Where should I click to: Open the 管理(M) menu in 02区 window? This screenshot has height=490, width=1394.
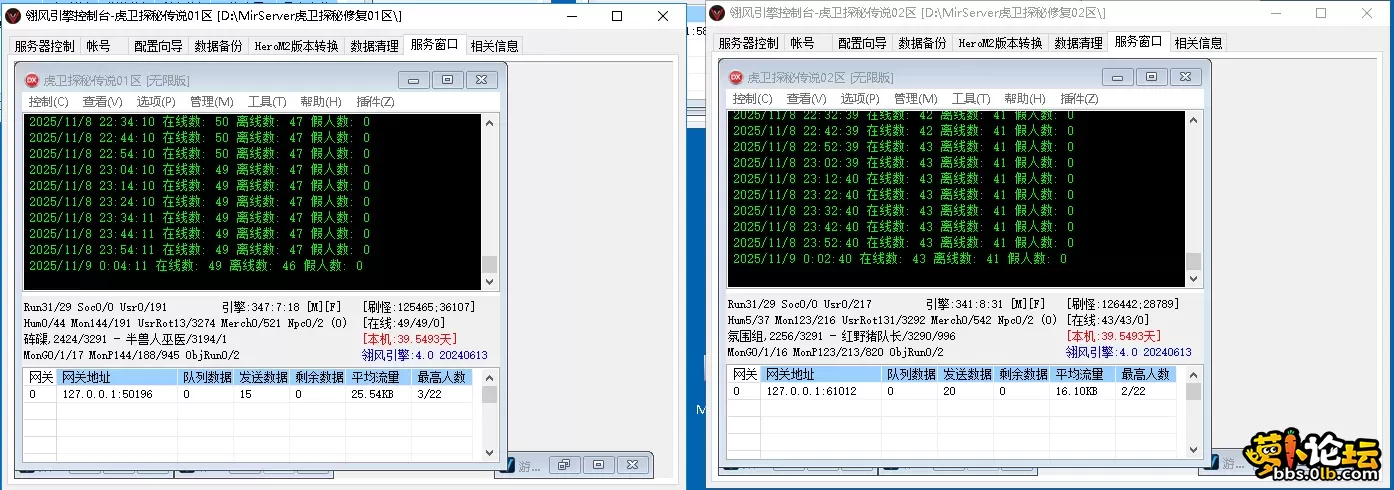[915, 99]
